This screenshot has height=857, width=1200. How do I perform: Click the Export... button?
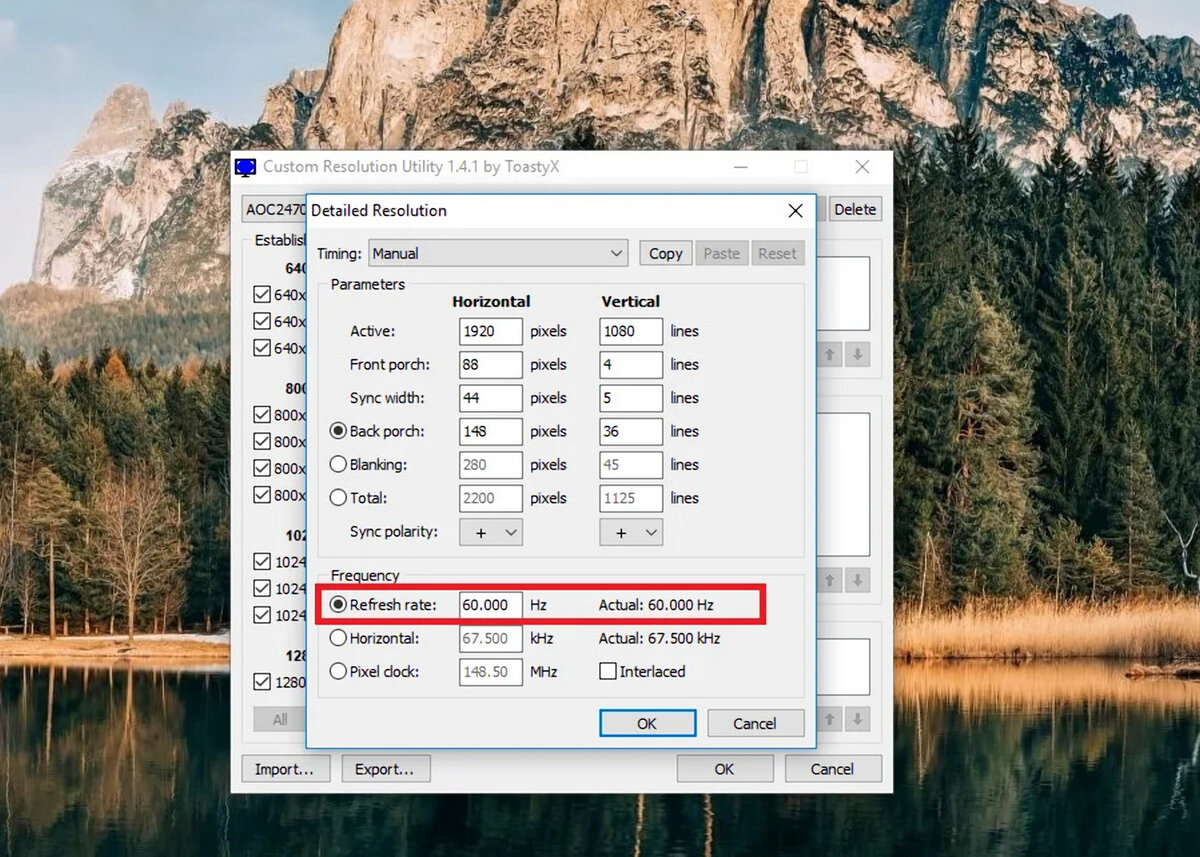click(x=385, y=769)
